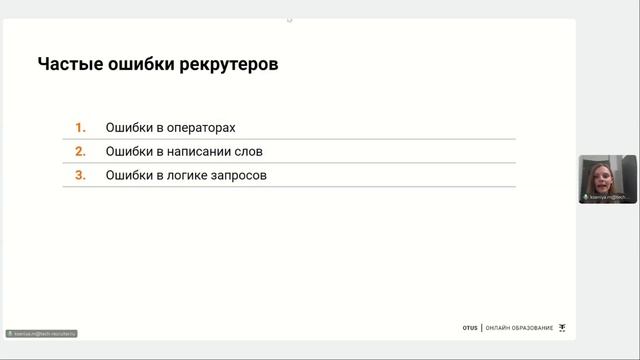Select list item 'Ошибки в логике запросов'
This screenshot has height=360, width=640.
click(186, 176)
